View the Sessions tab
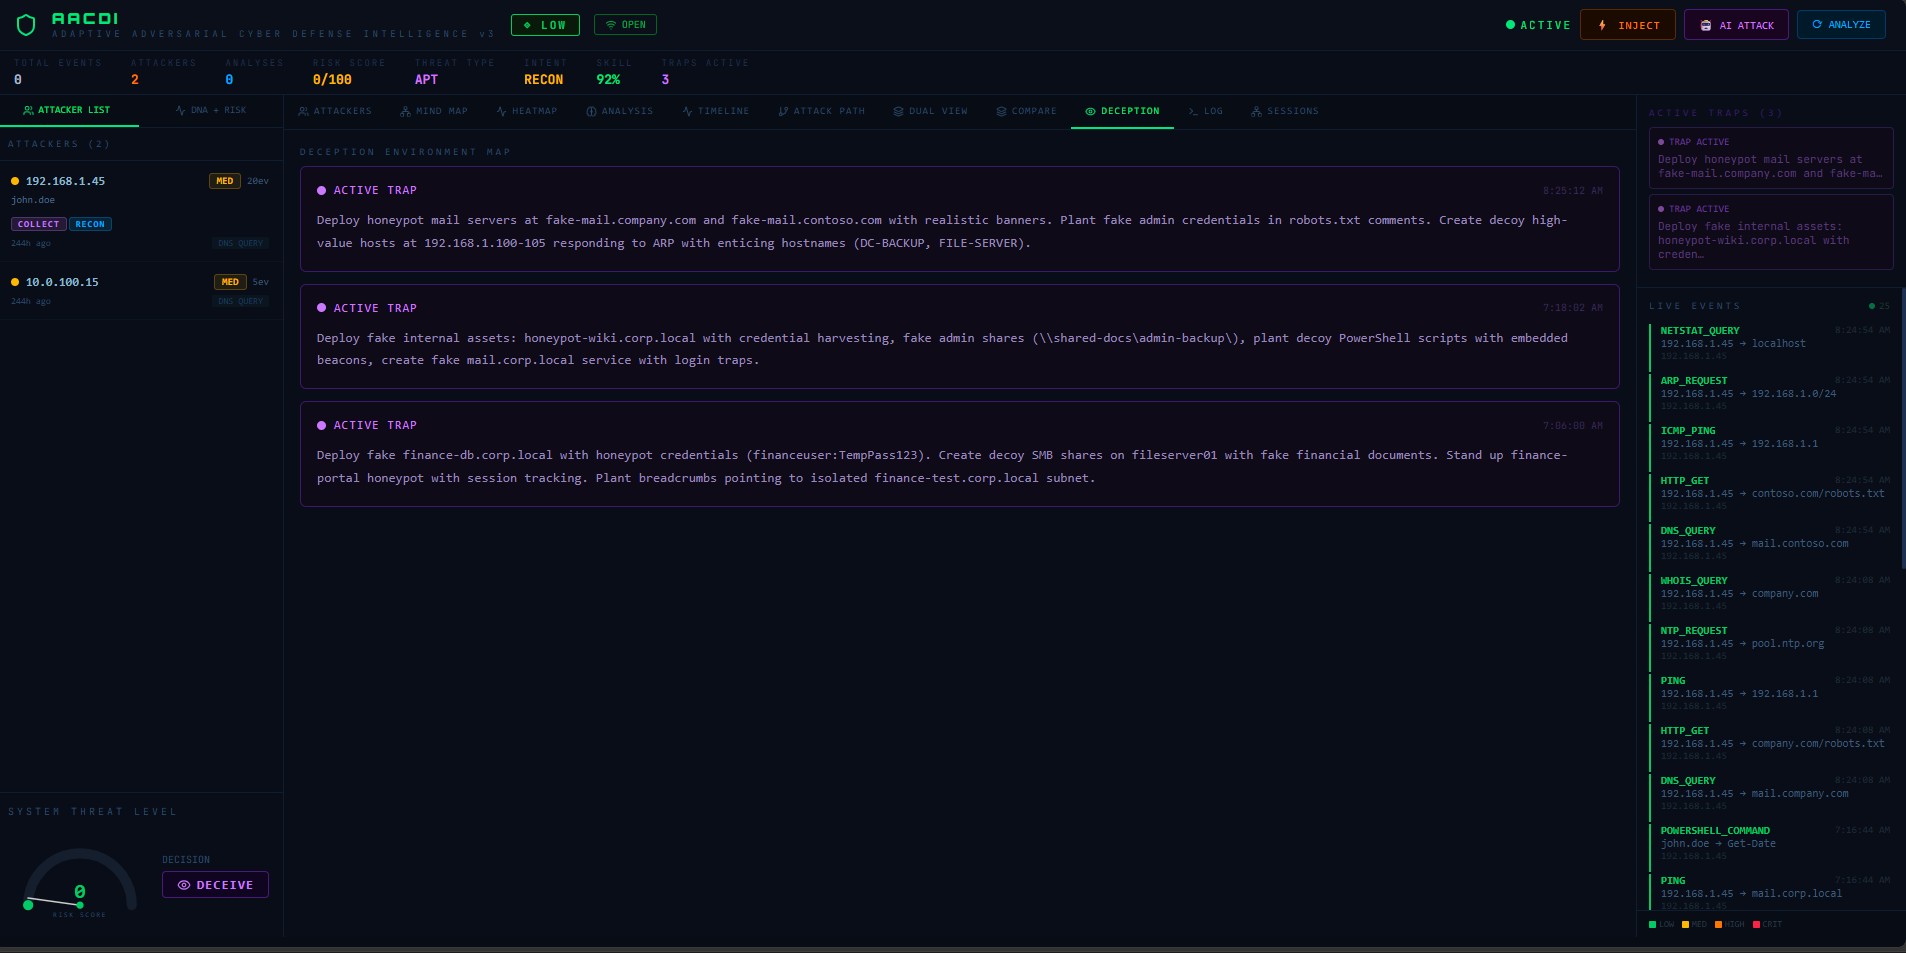The image size is (1906, 953). (x=1285, y=111)
